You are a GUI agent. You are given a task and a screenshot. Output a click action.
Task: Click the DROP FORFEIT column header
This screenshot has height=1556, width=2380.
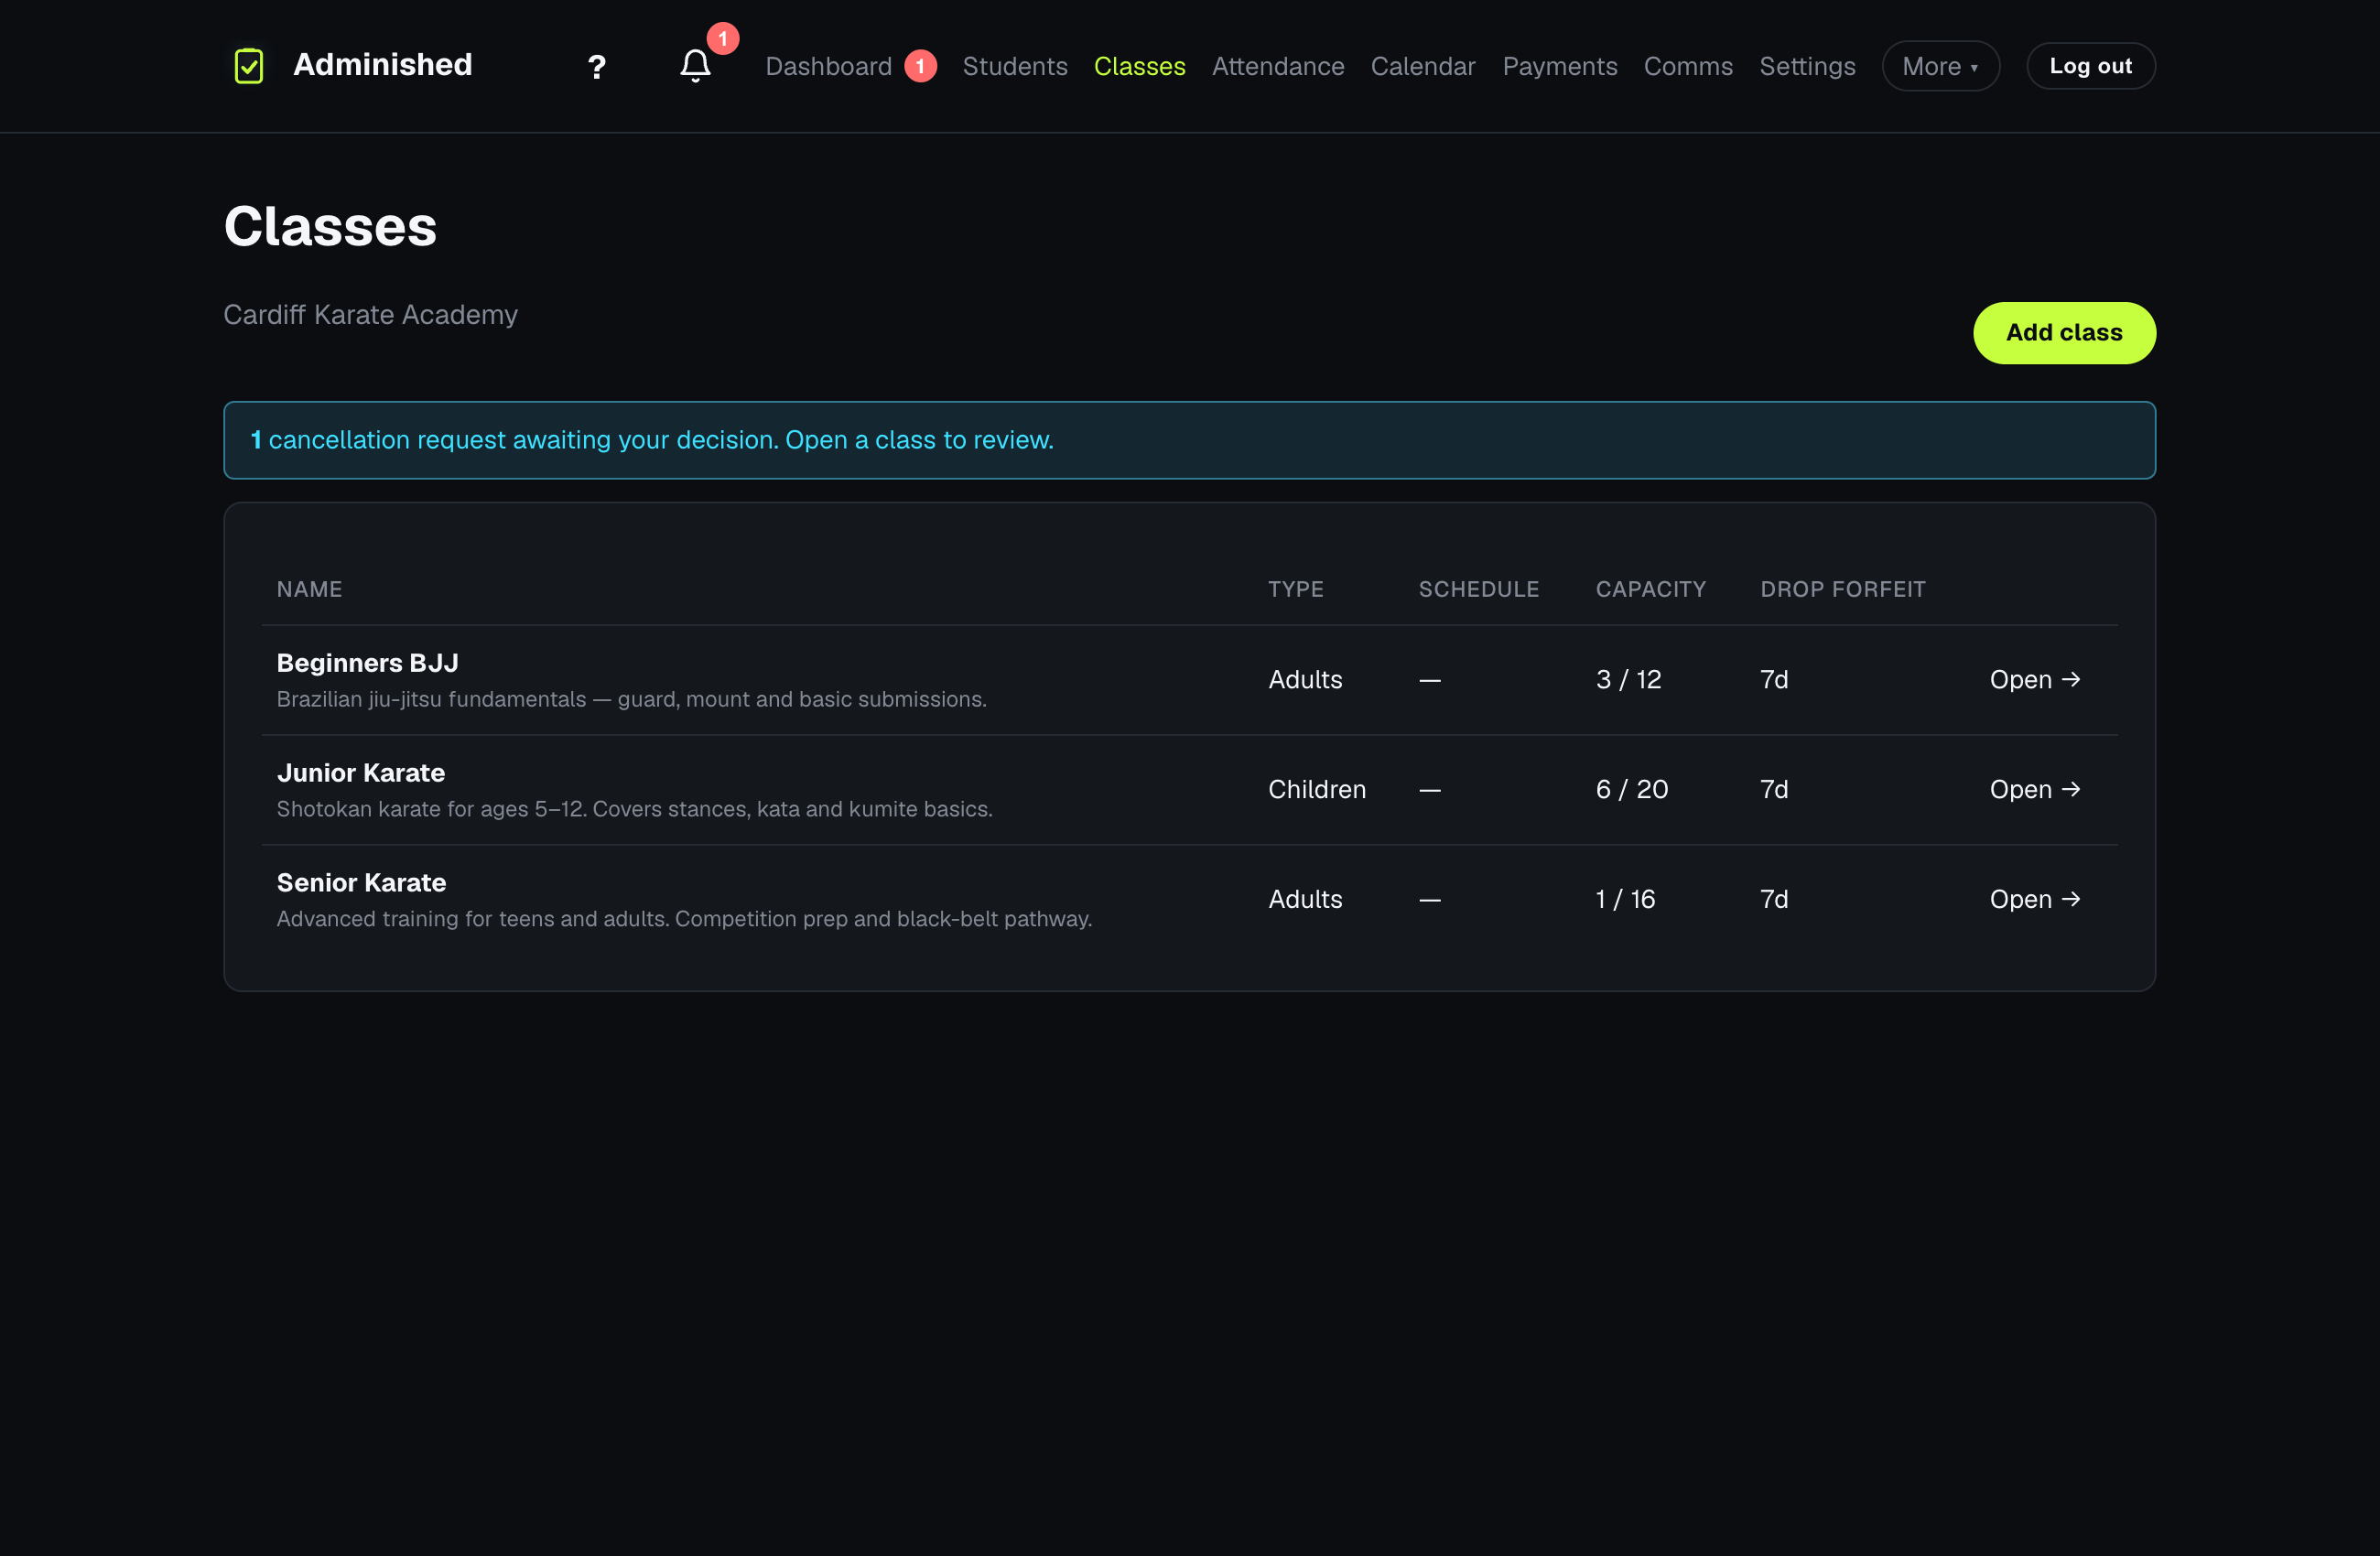(x=1842, y=590)
